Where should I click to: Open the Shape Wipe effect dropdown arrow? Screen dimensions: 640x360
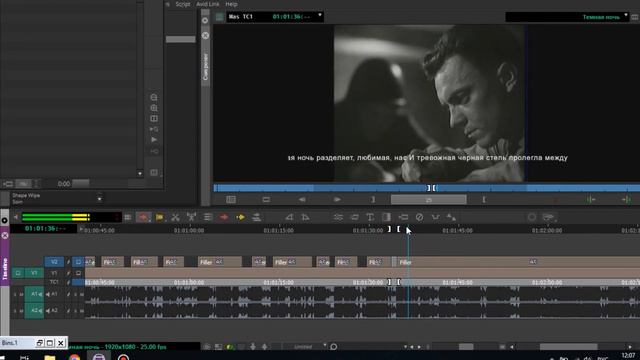click(x=100, y=199)
